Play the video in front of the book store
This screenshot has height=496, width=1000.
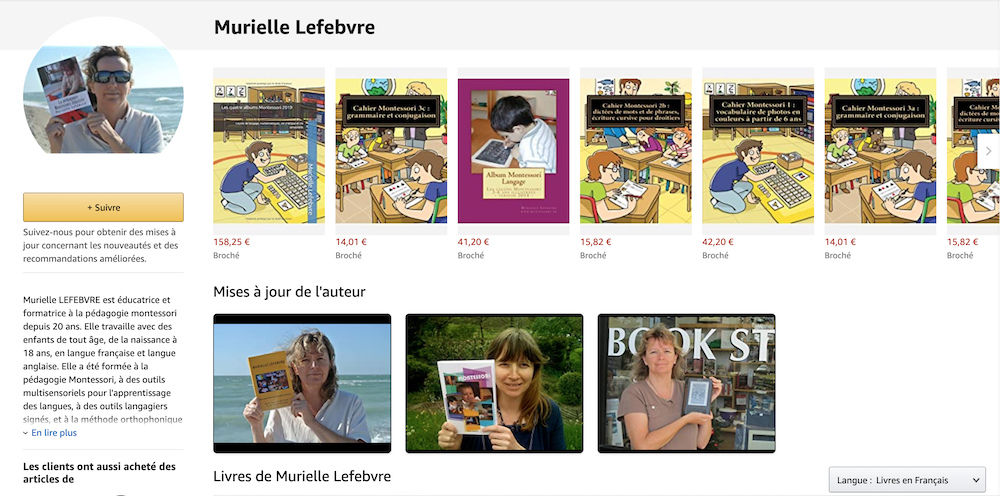click(687, 383)
